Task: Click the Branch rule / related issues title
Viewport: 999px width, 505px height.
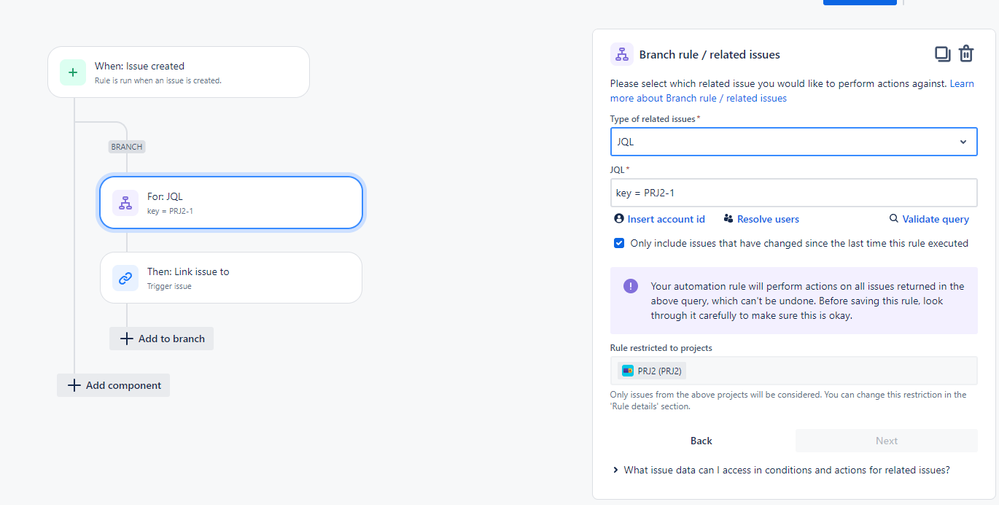Action: pos(709,55)
